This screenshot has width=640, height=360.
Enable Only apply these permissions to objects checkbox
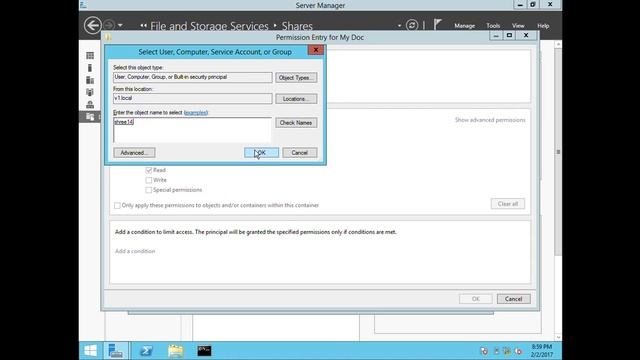pyautogui.click(x=117, y=205)
